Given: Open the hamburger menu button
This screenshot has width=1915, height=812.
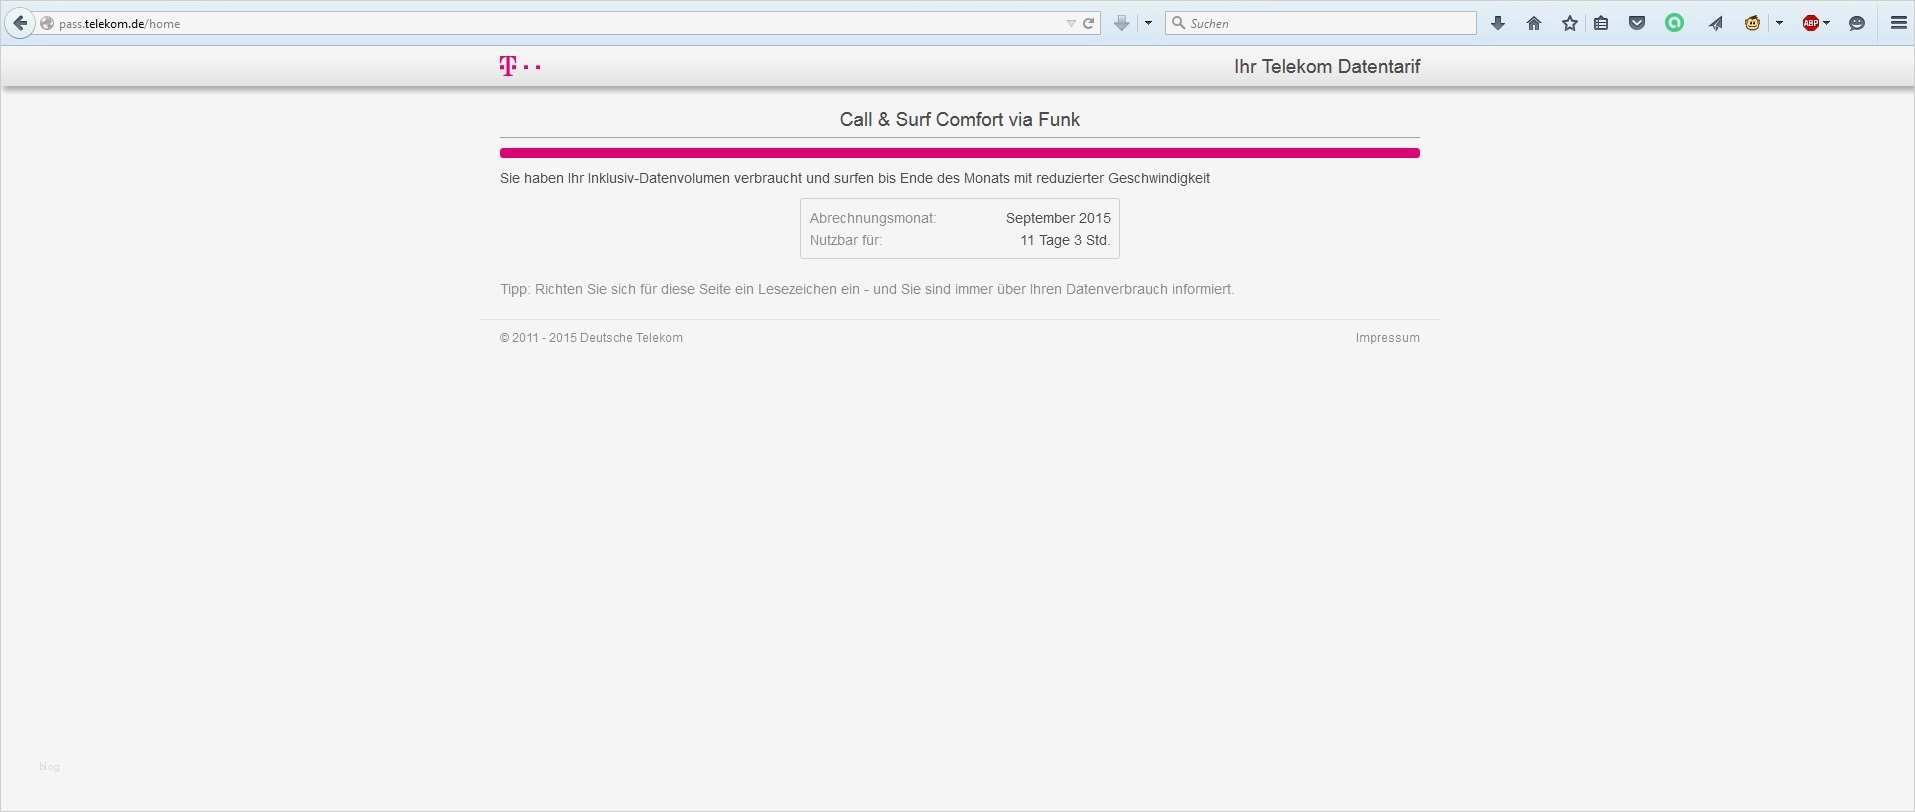Looking at the screenshot, I should click(x=1898, y=23).
